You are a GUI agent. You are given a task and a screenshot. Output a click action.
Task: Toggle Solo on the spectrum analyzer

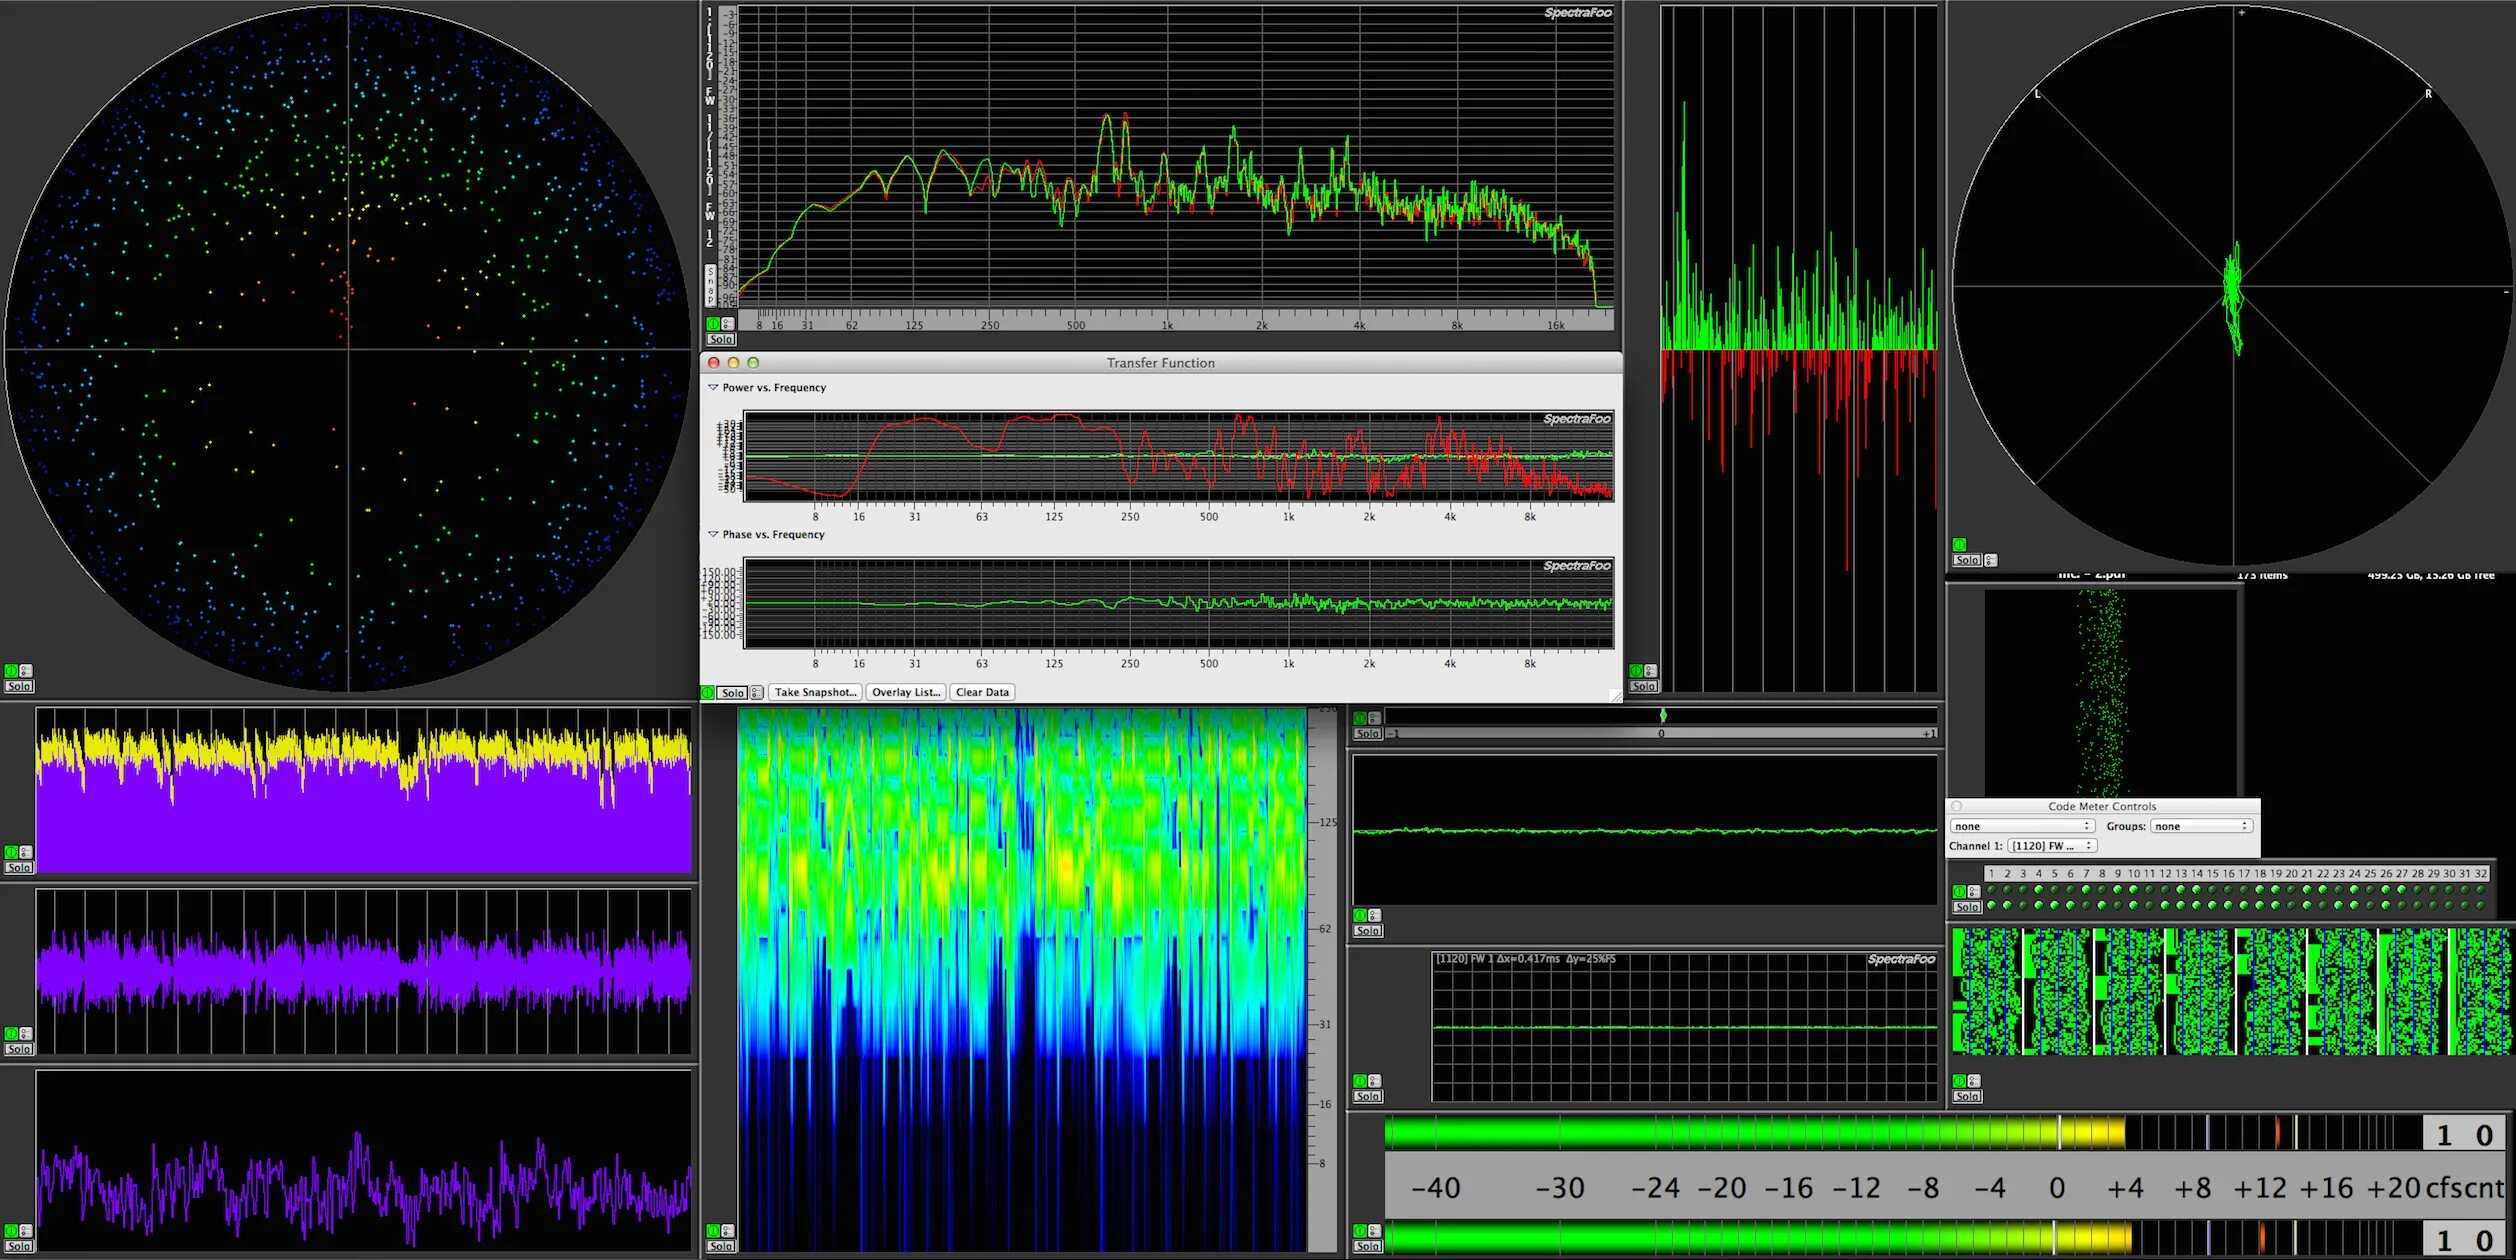pyautogui.click(x=721, y=339)
